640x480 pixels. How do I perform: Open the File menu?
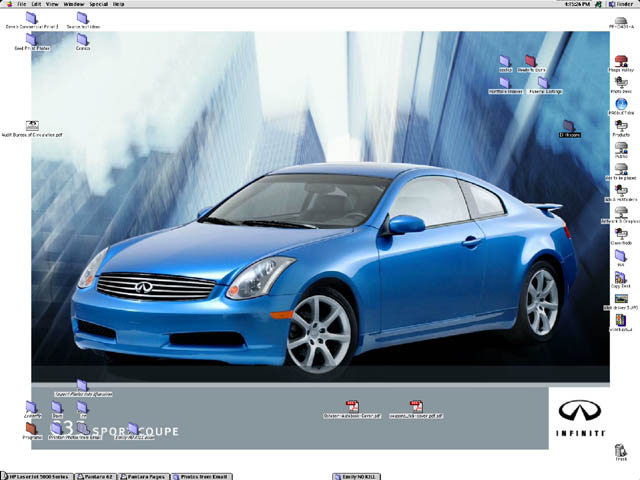click(22, 4)
